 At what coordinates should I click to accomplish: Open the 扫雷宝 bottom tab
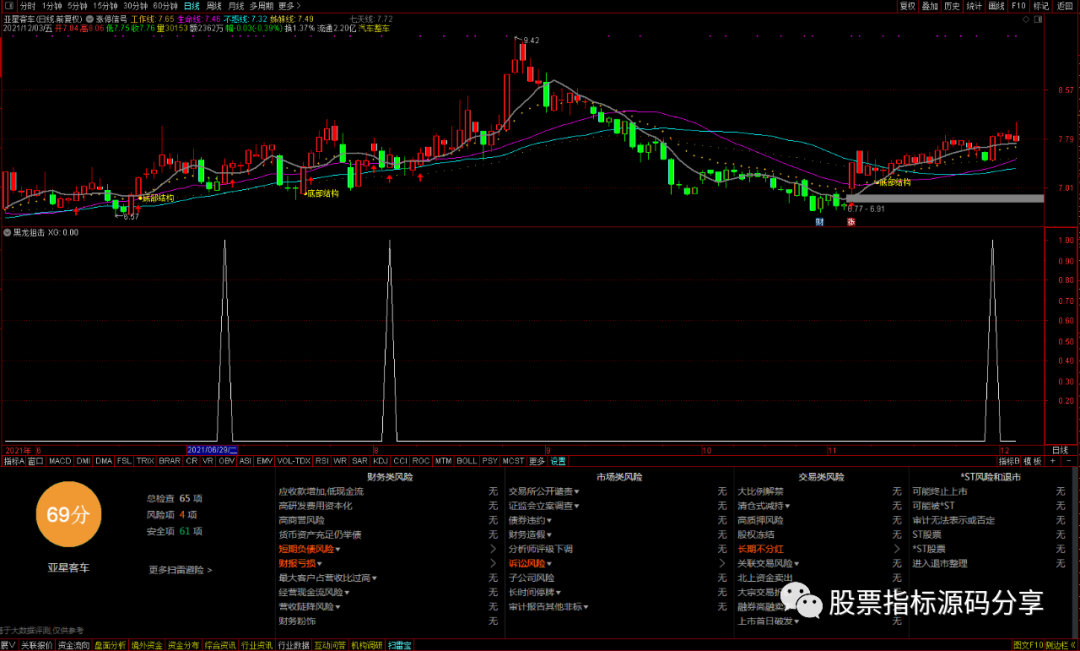pos(399,645)
